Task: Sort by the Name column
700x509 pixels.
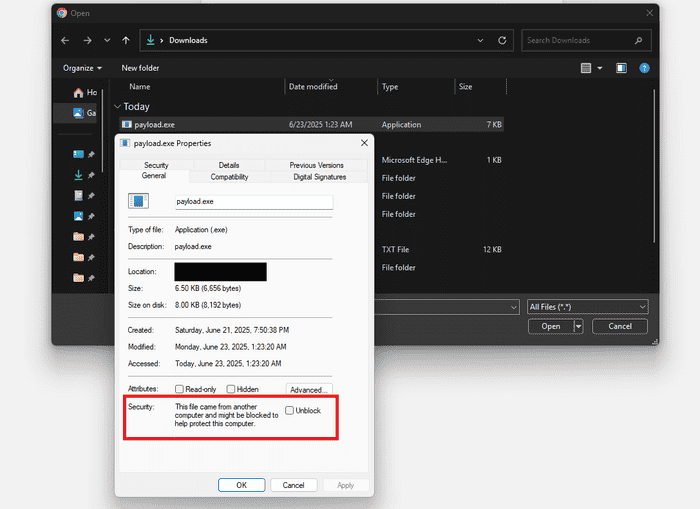Action: point(140,87)
